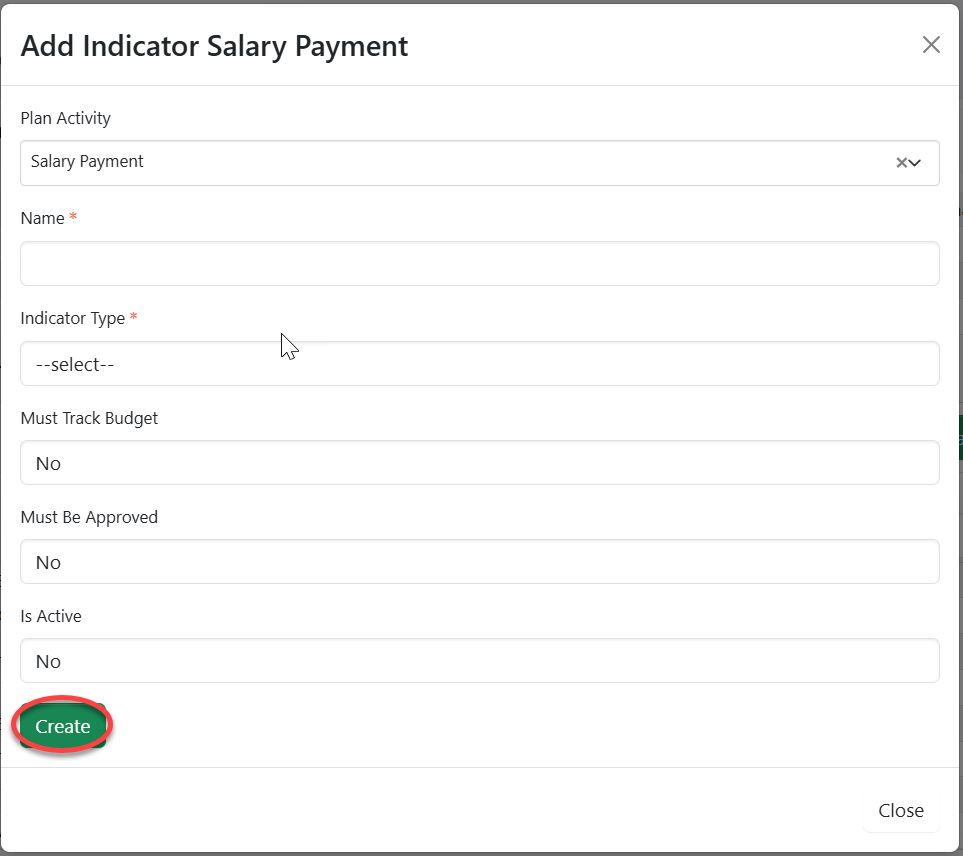Screen dimensions: 963x856
Task: Click the Is Active label
Action: click(x=51, y=616)
